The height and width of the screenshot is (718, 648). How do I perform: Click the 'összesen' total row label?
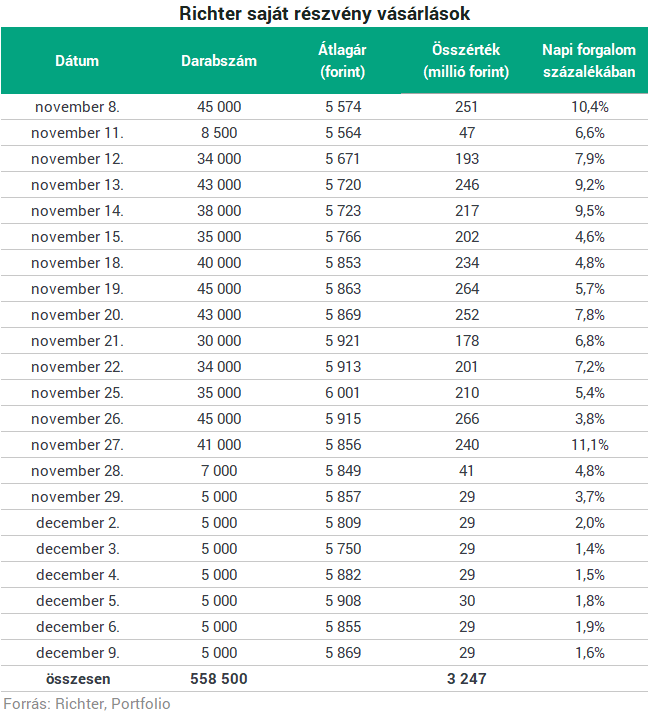(x=78, y=679)
